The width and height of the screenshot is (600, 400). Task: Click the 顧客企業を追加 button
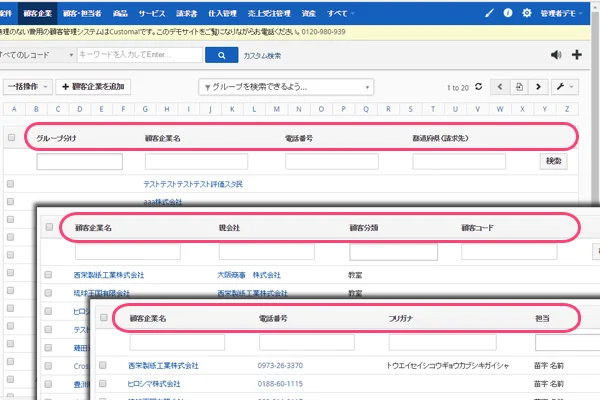coord(95,87)
